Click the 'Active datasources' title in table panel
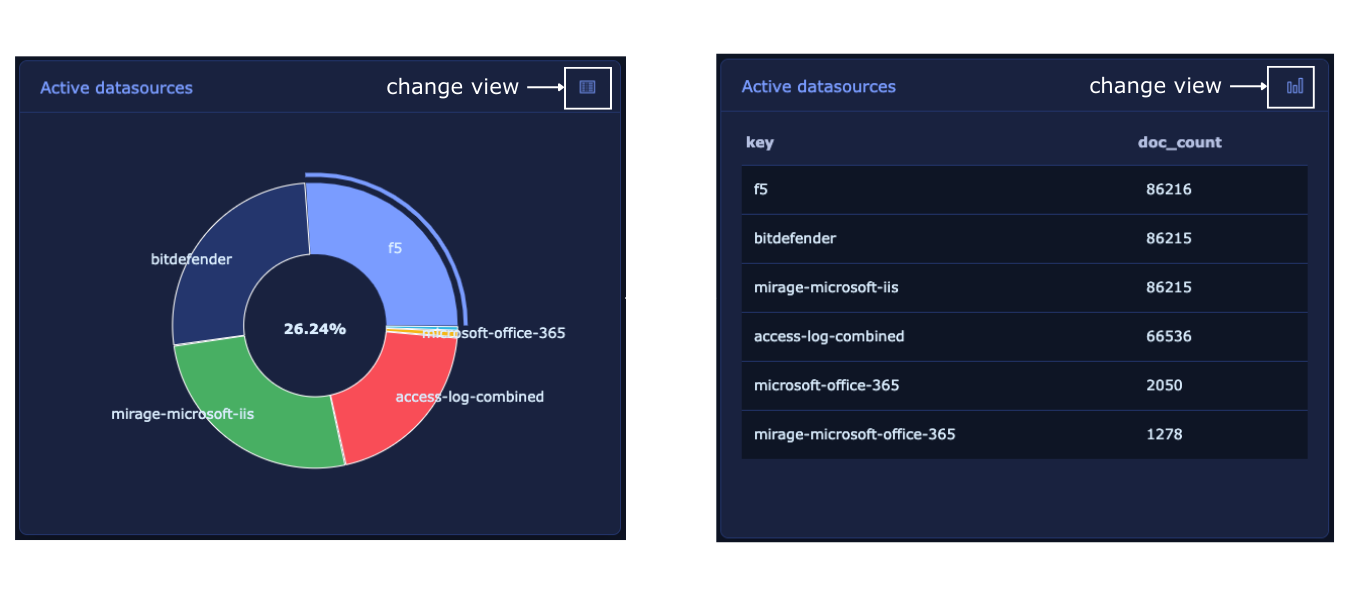 pyautogui.click(x=818, y=87)
